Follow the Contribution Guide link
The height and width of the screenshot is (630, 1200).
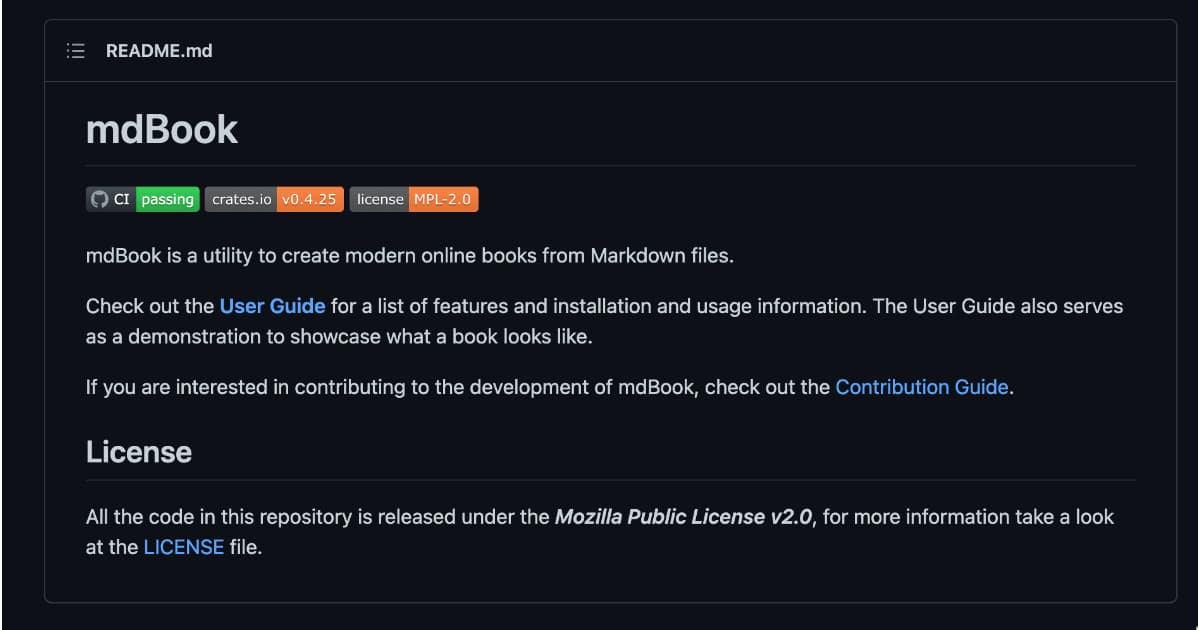pos(921,387)
